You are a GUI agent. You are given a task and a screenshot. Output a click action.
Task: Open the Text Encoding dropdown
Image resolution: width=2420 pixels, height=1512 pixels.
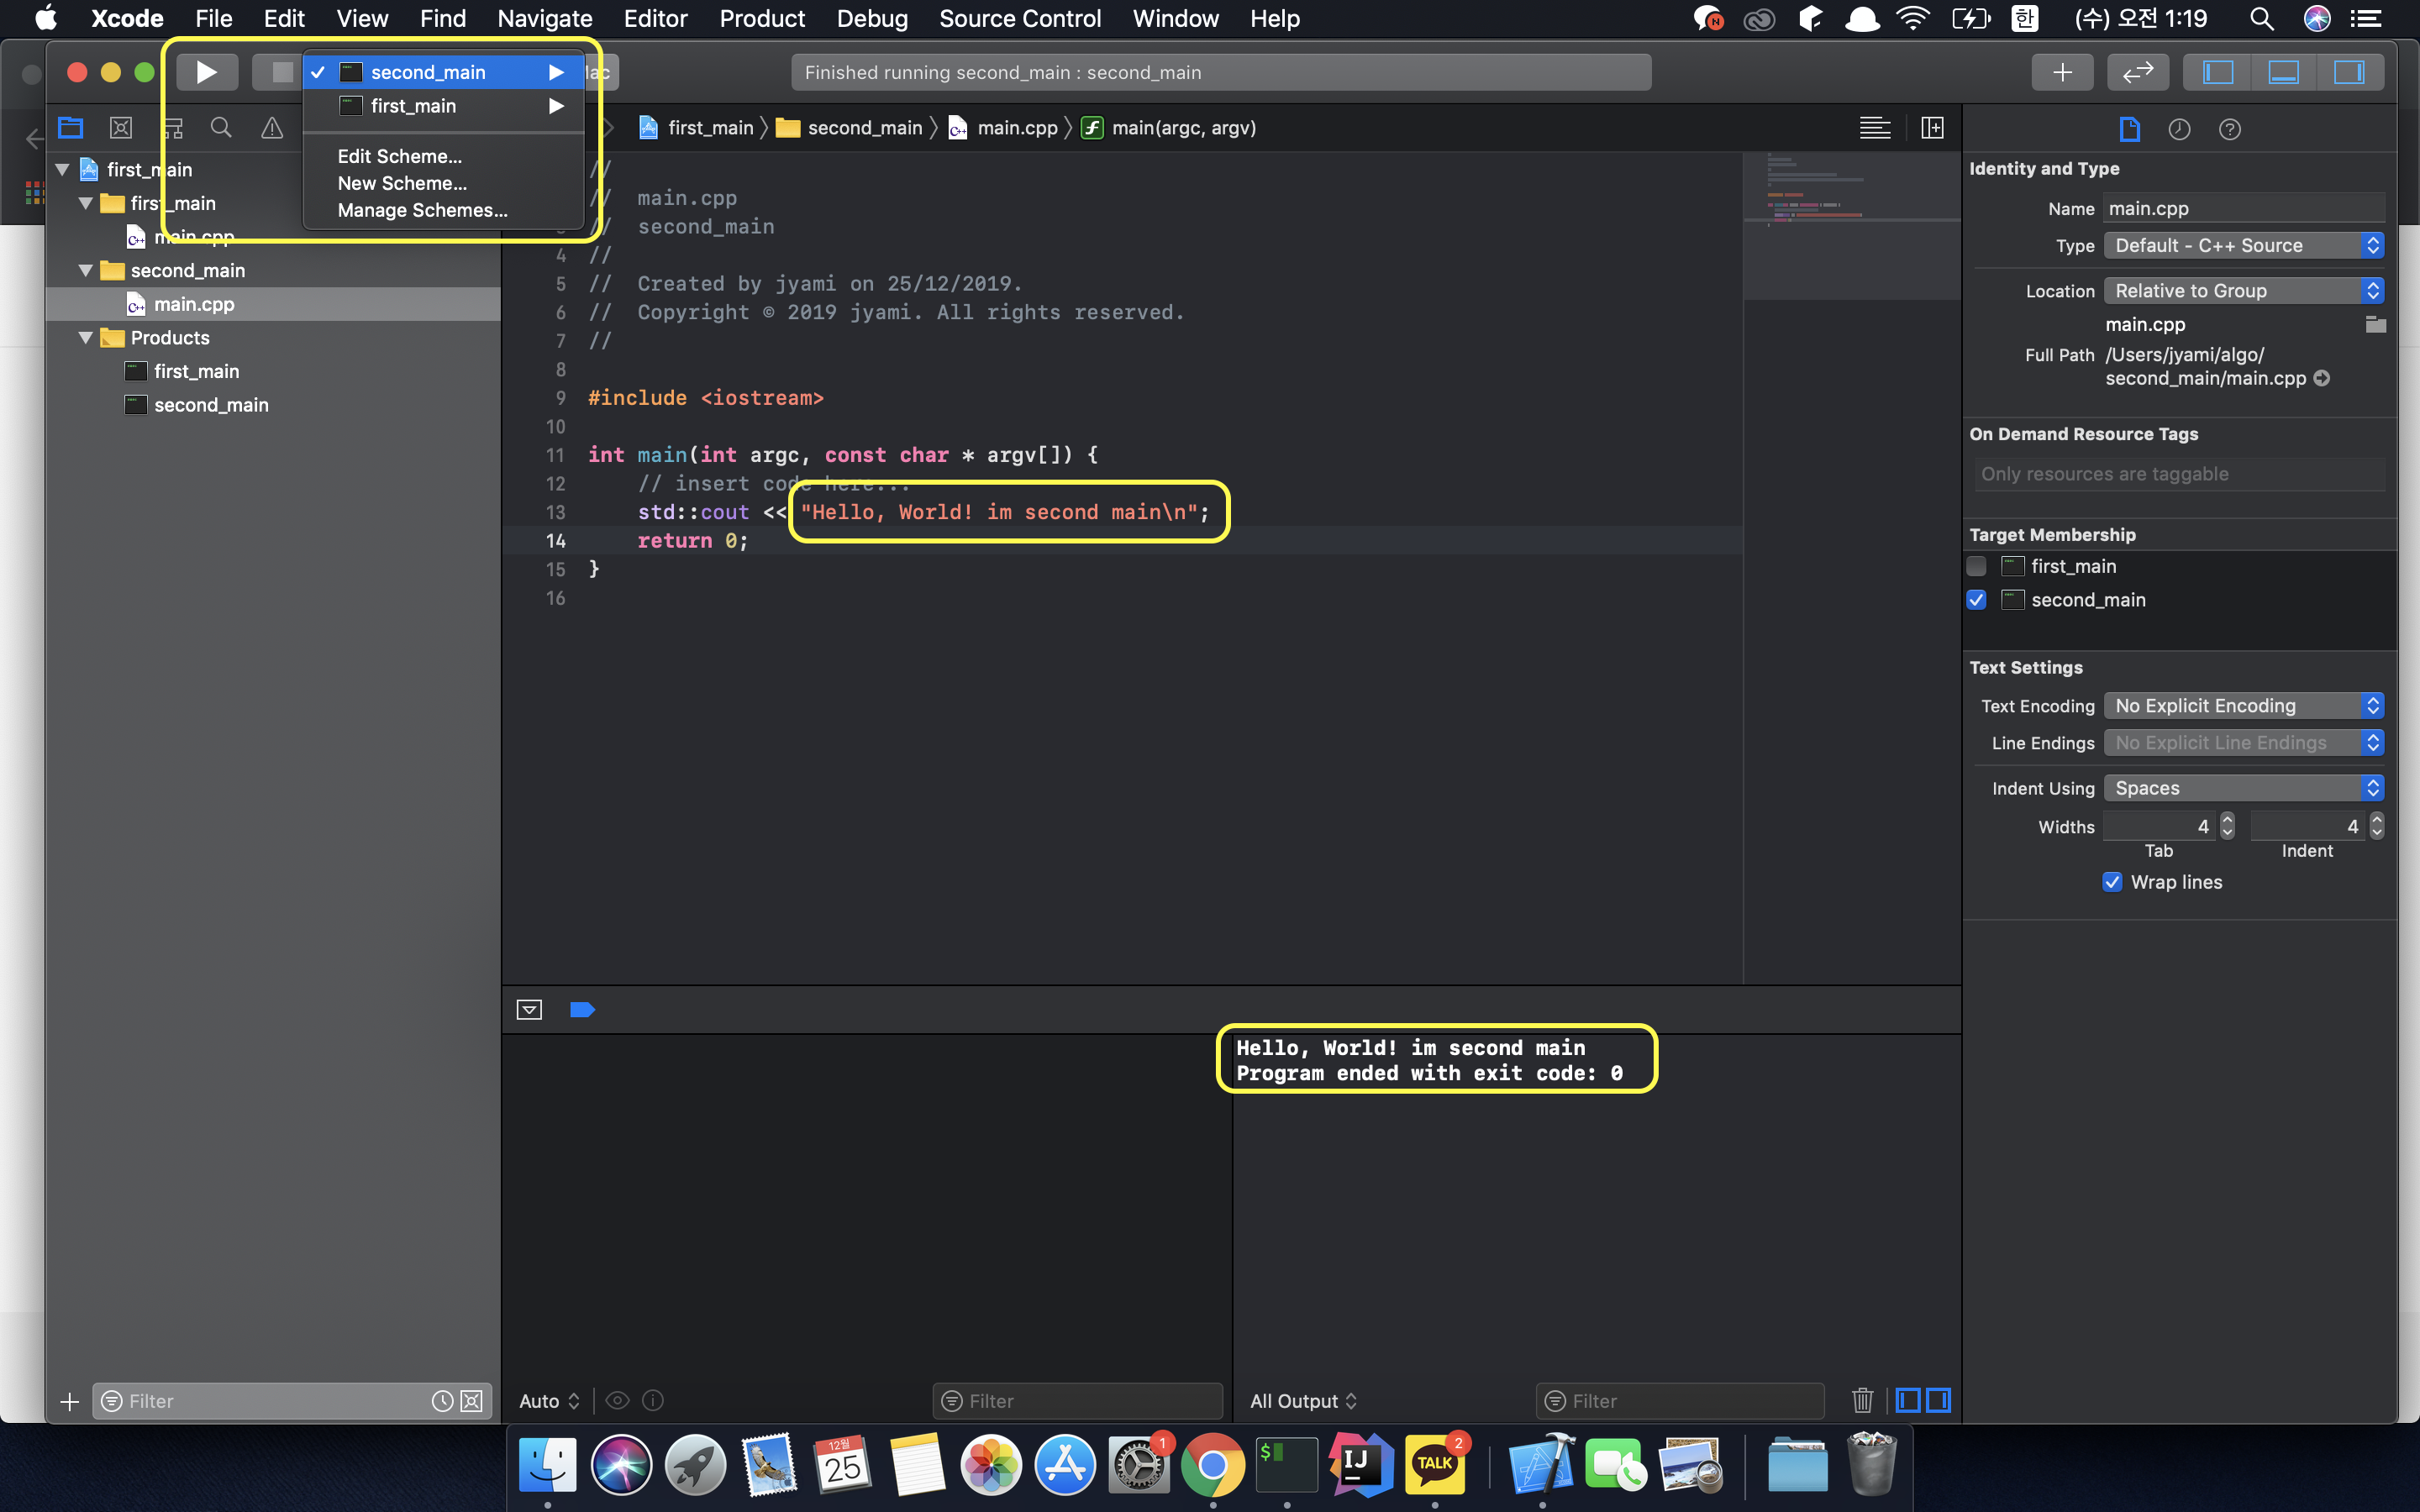[2243, 706]
